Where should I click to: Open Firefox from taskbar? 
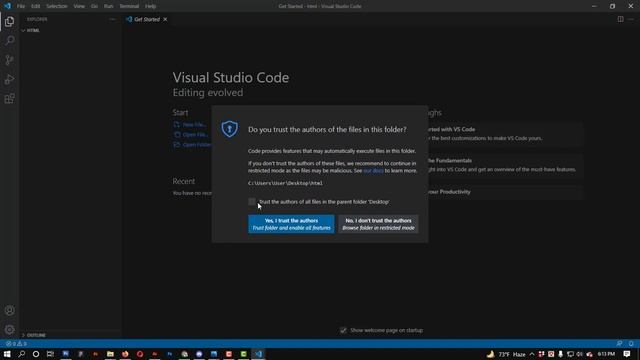point(125,354)
